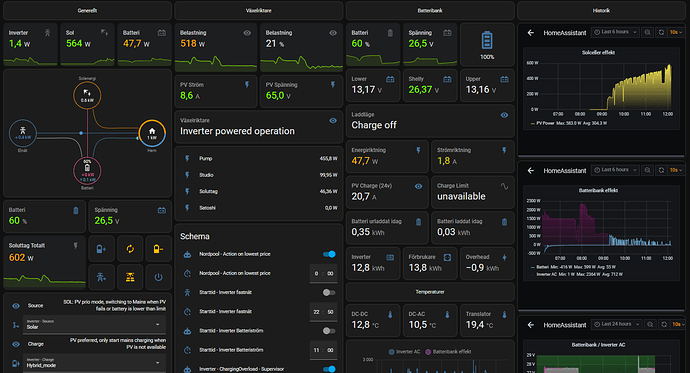Click the eye icon beside Charge
Screen dimensions: 690x373
click(x=16, y=344)
